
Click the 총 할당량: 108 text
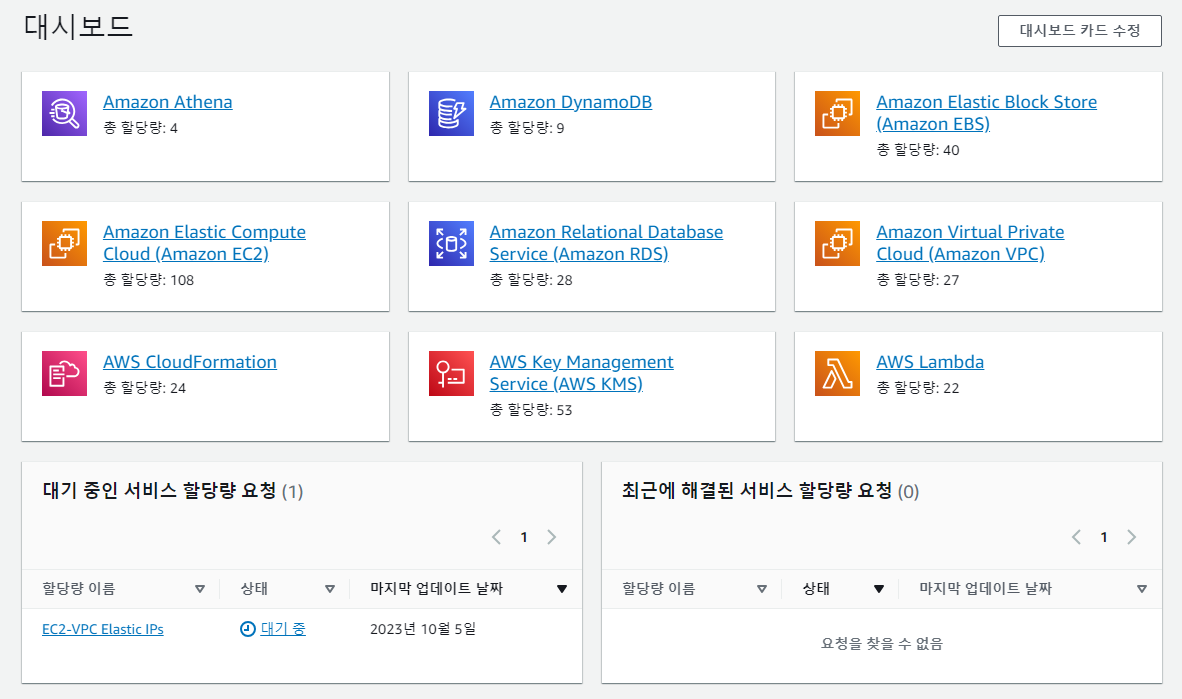click(x=149, y=280)
